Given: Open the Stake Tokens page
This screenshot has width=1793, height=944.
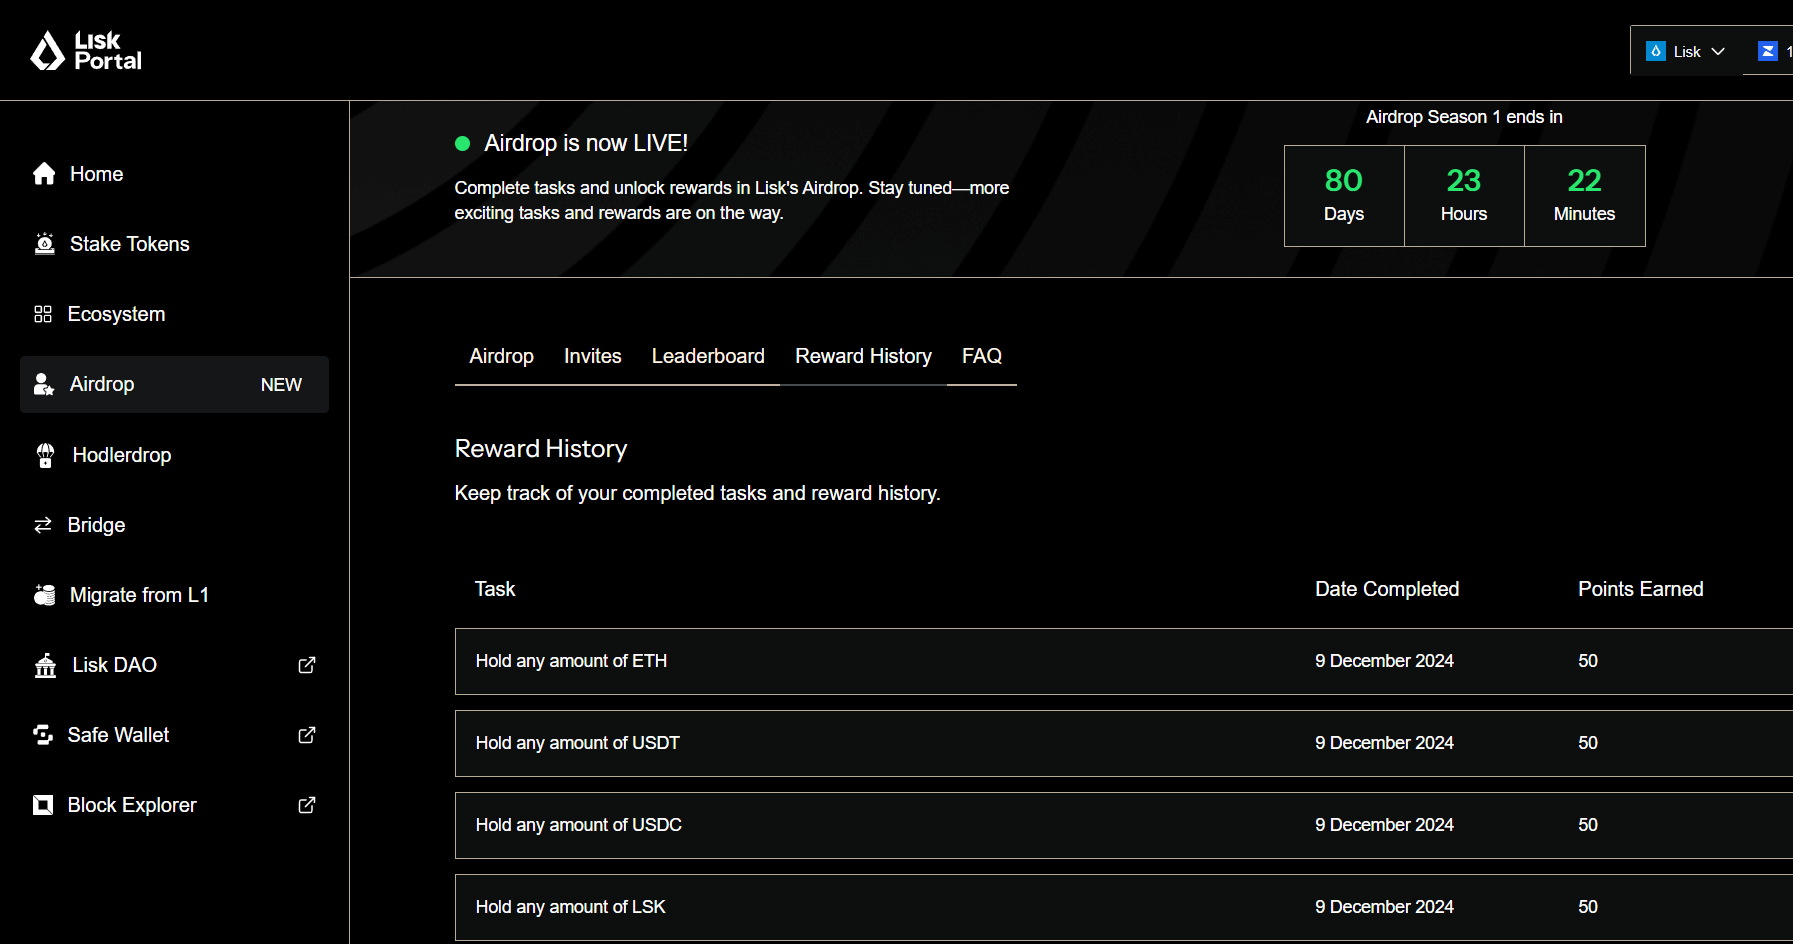Looking at the screenshot, I should pos(129,244).
